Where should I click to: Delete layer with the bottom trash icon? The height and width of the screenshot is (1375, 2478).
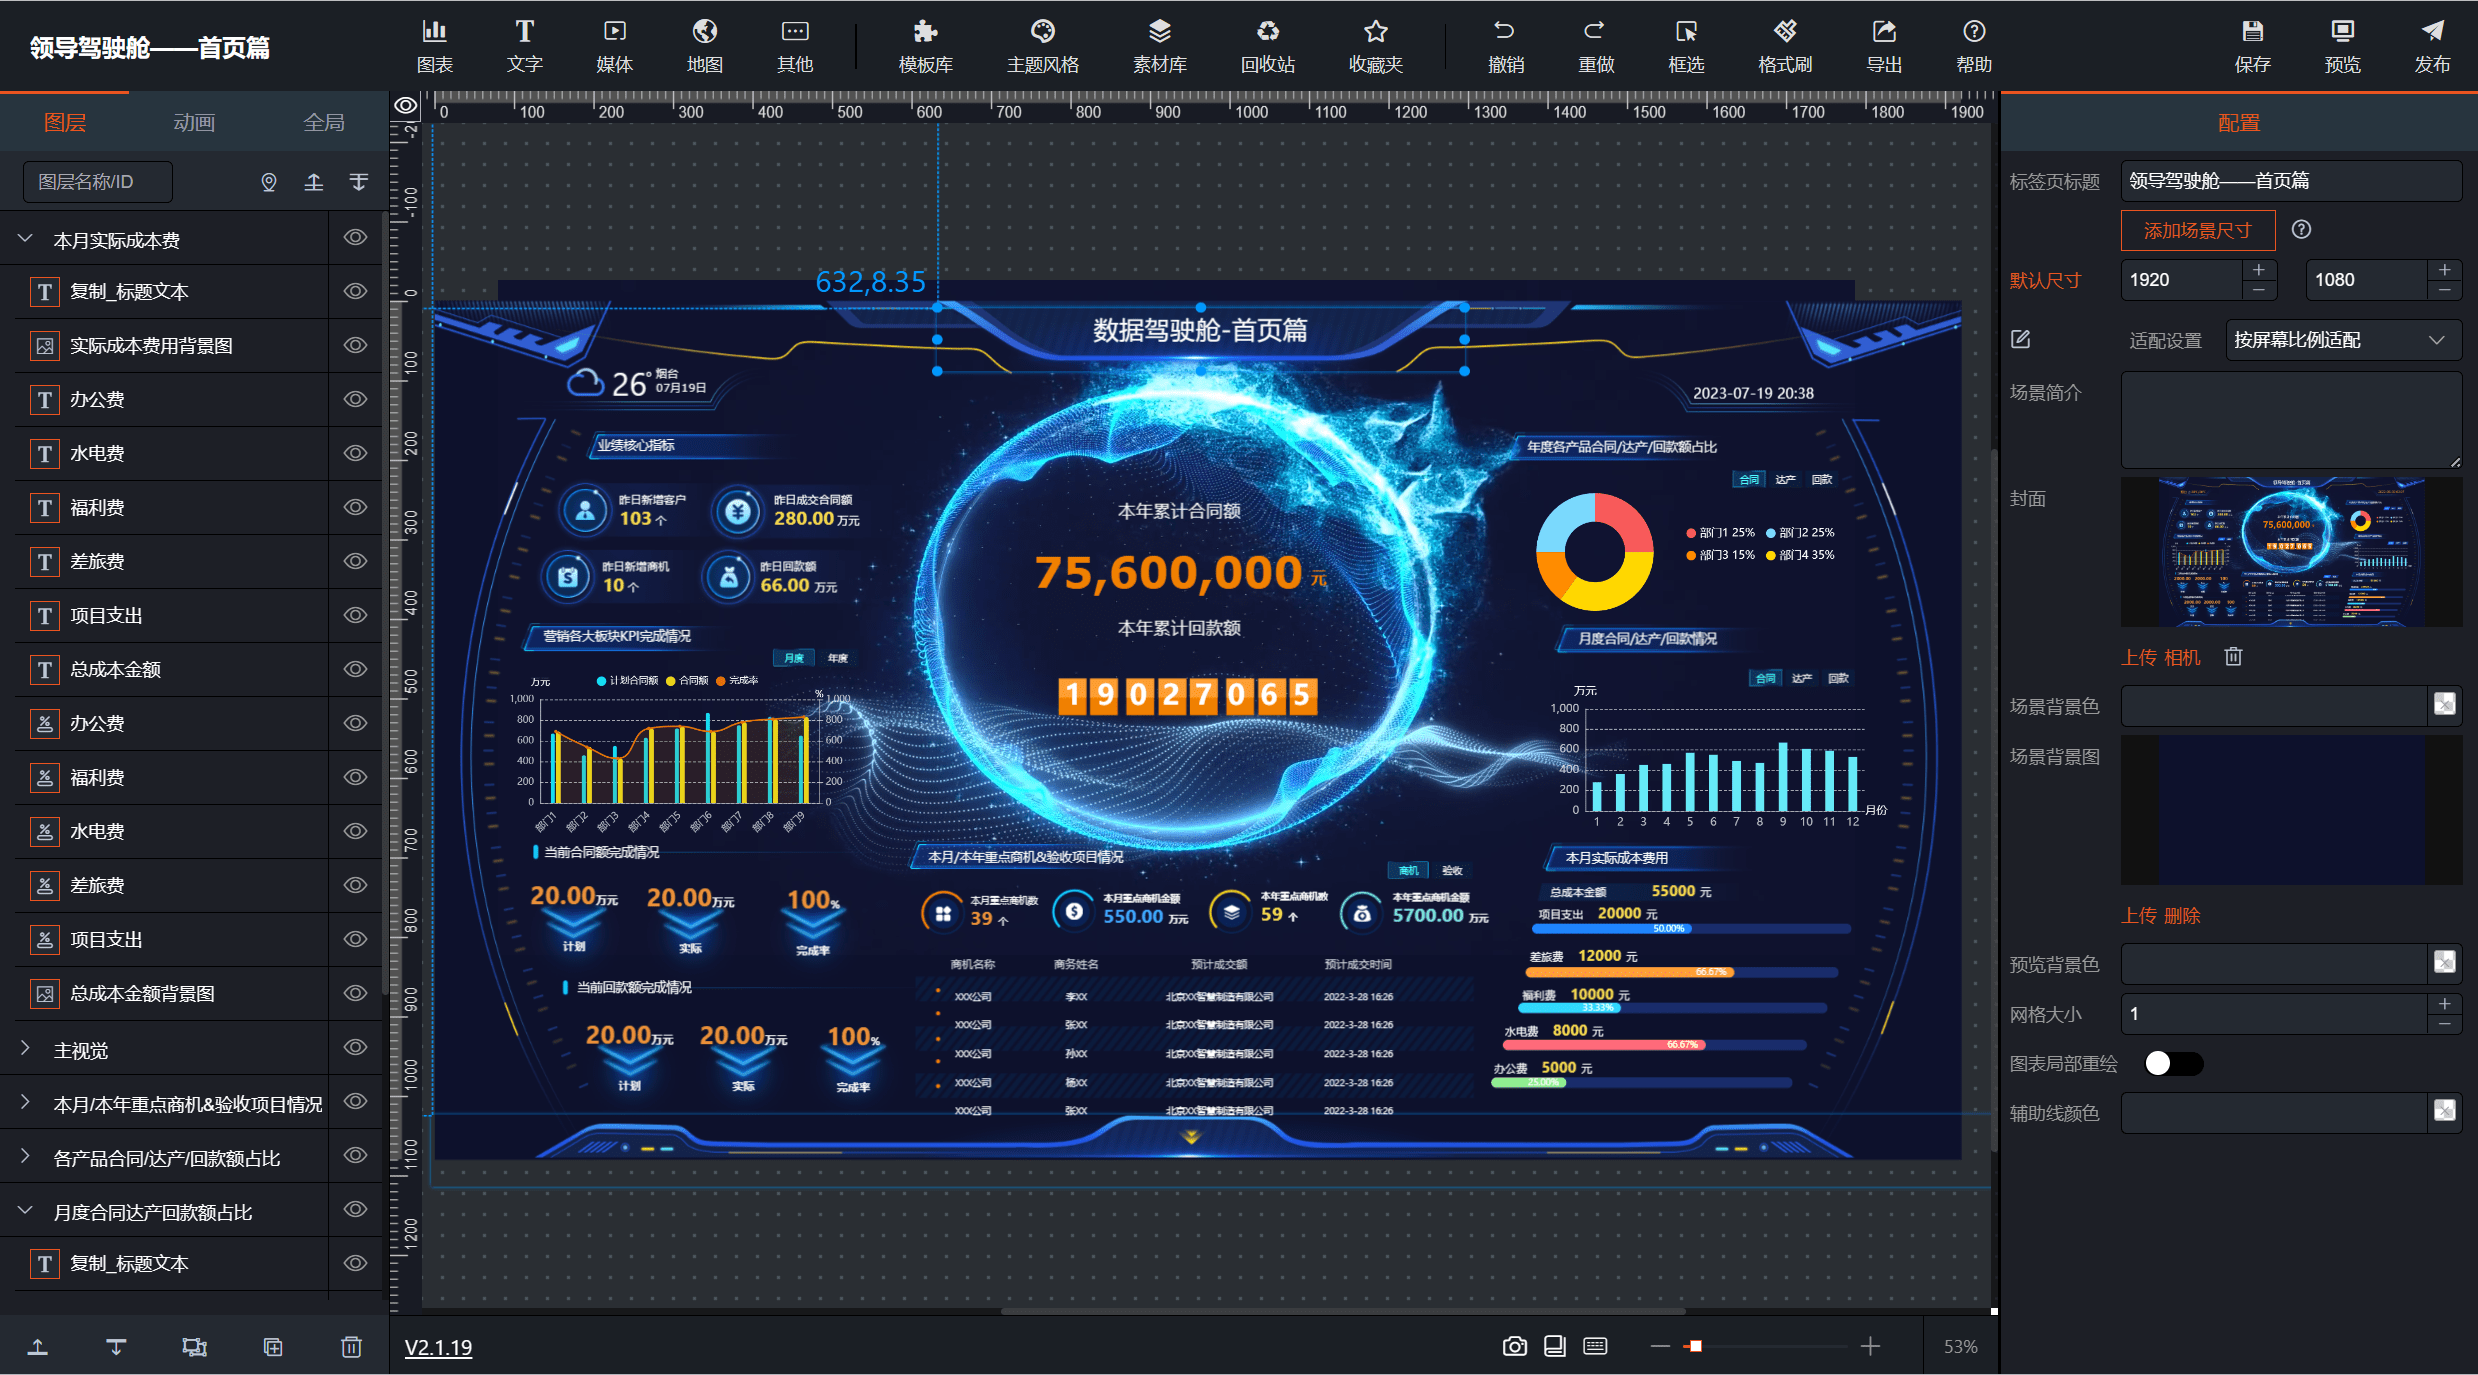point(351,1347)
